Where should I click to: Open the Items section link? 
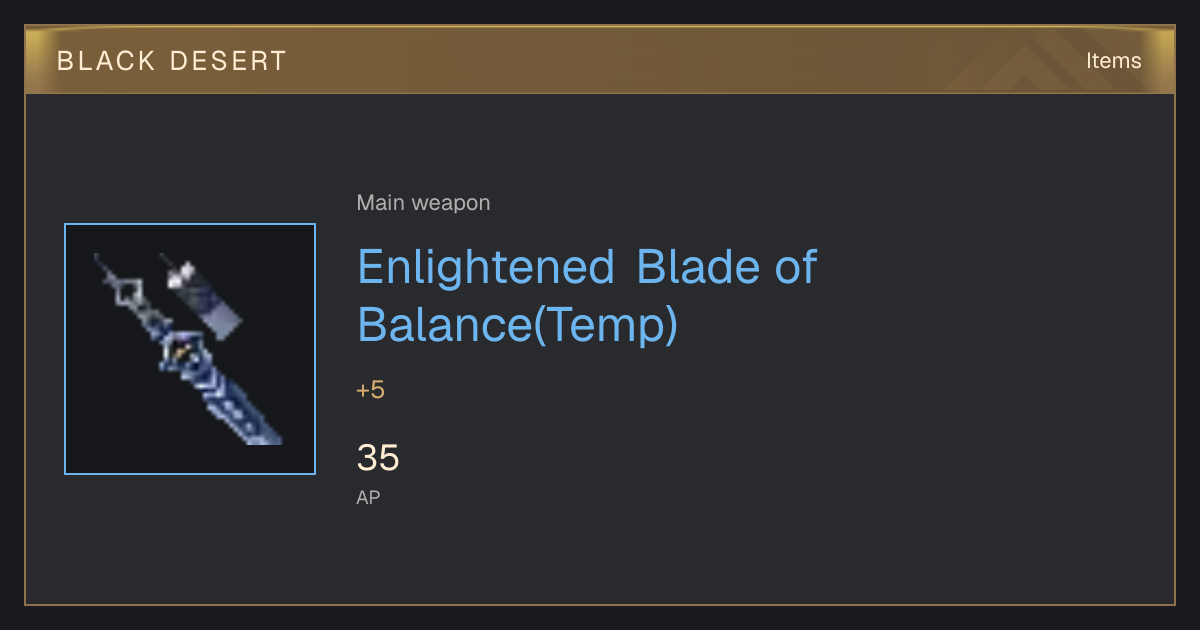[x=1113, y=60]
